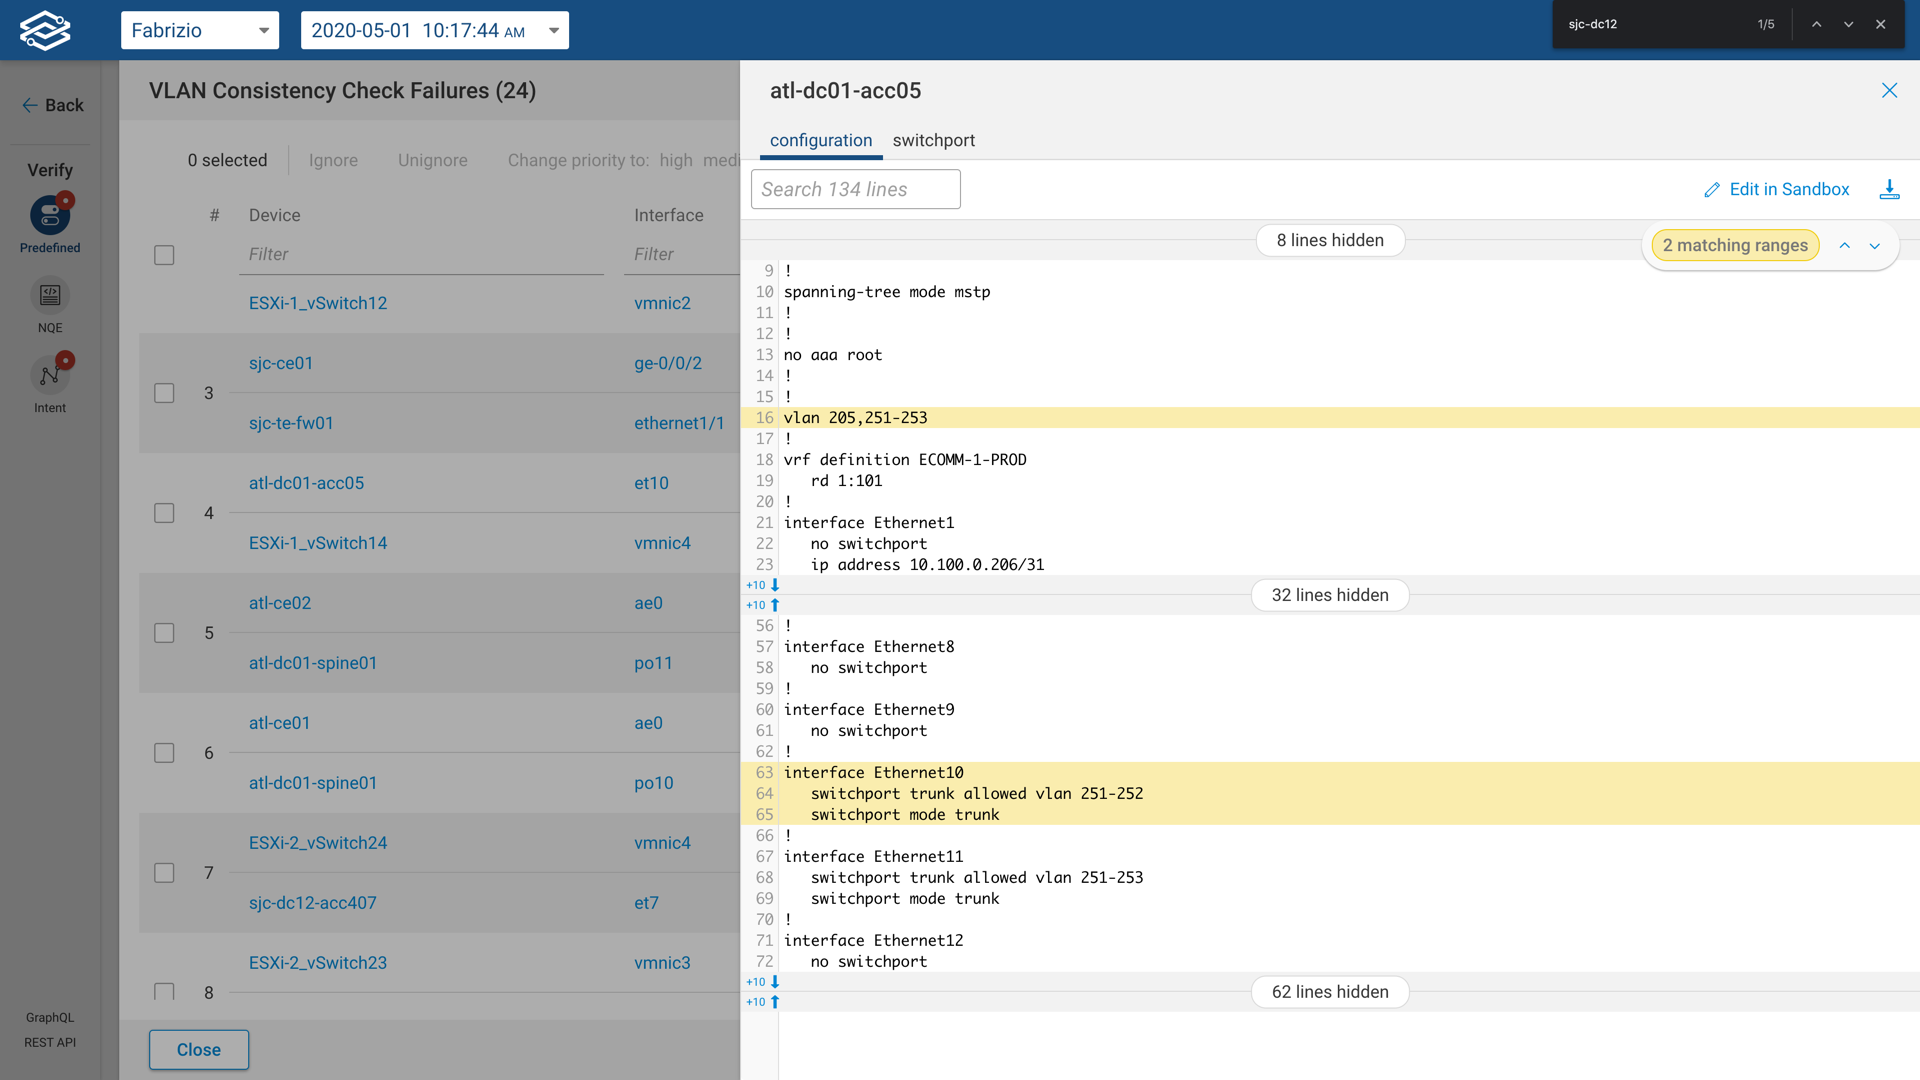Open the ESXi-1_vSwitch12 device link

tap(318, 303)
